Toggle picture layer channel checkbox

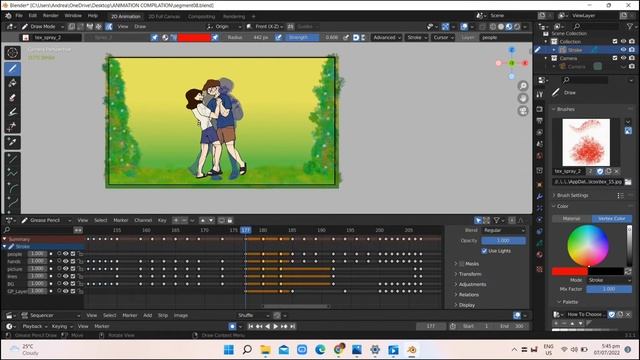(73, 269)
